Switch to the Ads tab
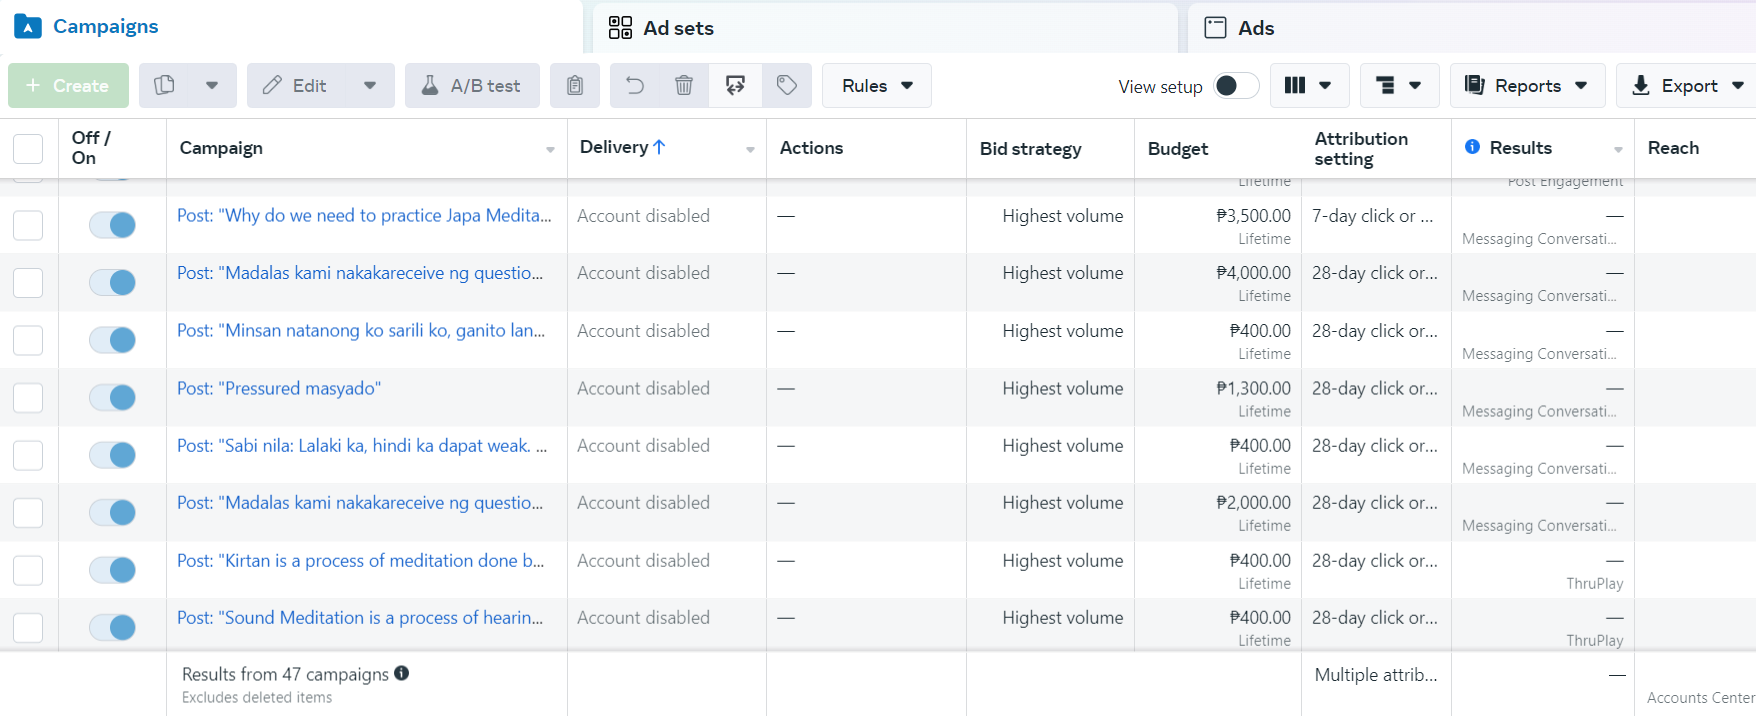 coord(1255,28)
